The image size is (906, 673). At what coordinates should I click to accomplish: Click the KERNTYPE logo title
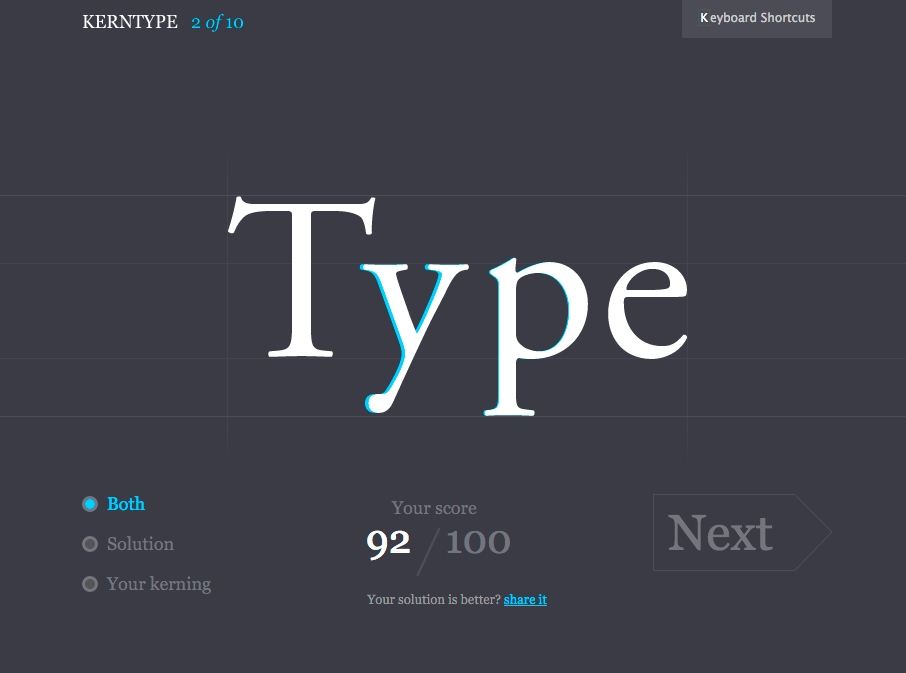pos(130,22)
